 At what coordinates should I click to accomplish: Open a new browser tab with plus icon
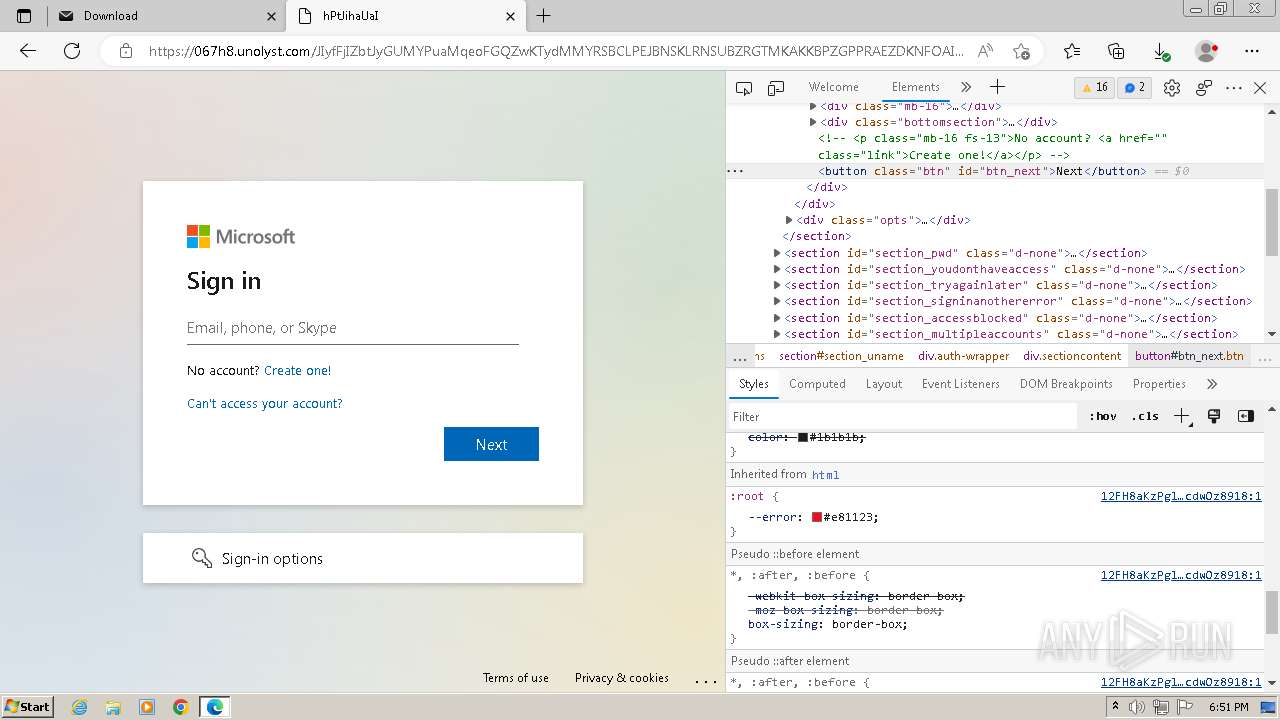pos(544,16)
